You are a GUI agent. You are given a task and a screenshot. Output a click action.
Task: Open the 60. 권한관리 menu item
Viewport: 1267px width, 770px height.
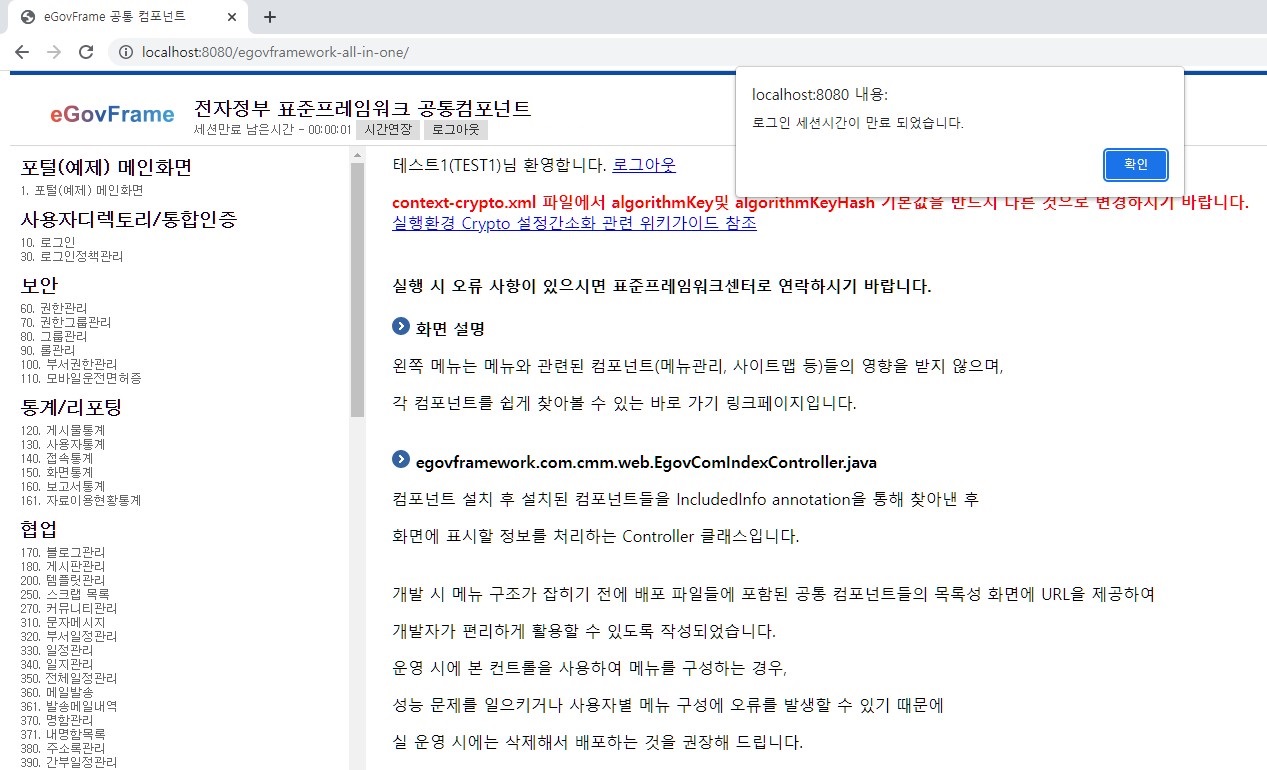pos(53,308)
